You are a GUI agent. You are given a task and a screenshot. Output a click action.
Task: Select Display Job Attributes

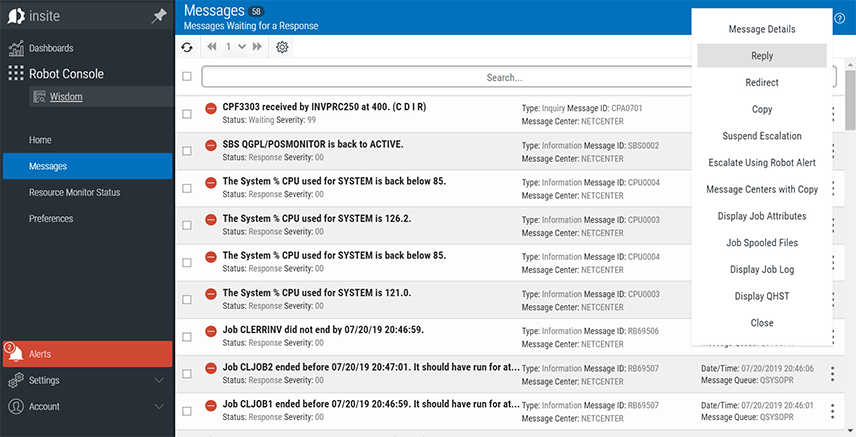tap(762, 216)
